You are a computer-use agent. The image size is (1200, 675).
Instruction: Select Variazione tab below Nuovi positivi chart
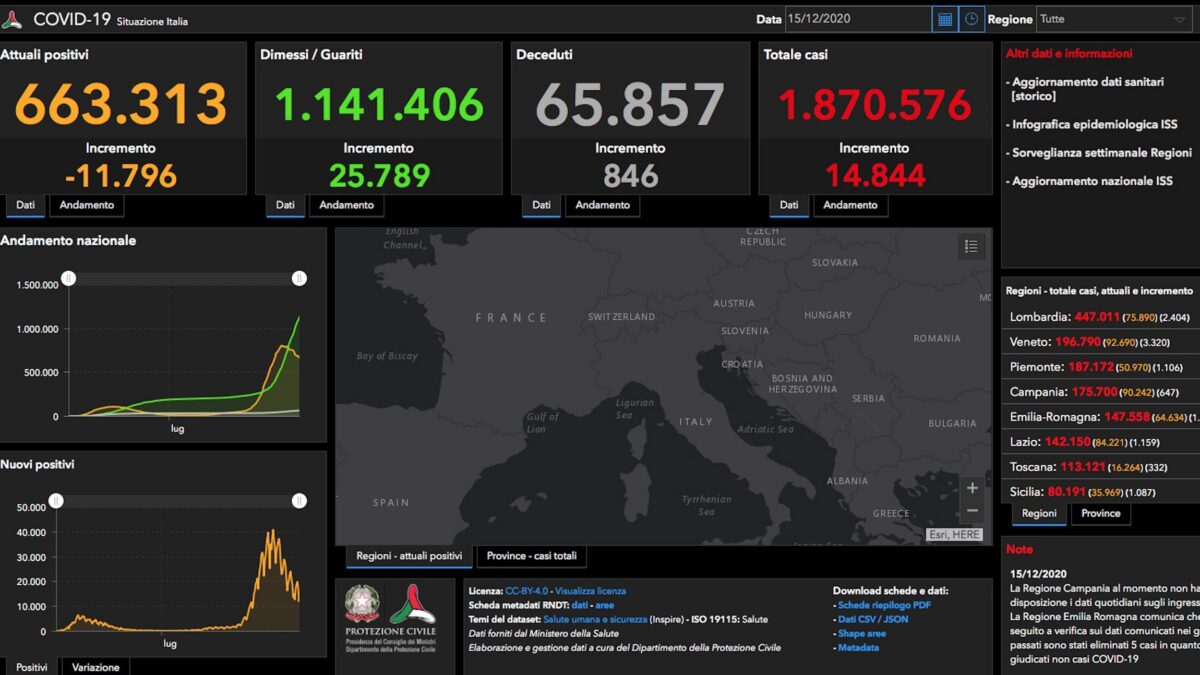click(96, 667)
